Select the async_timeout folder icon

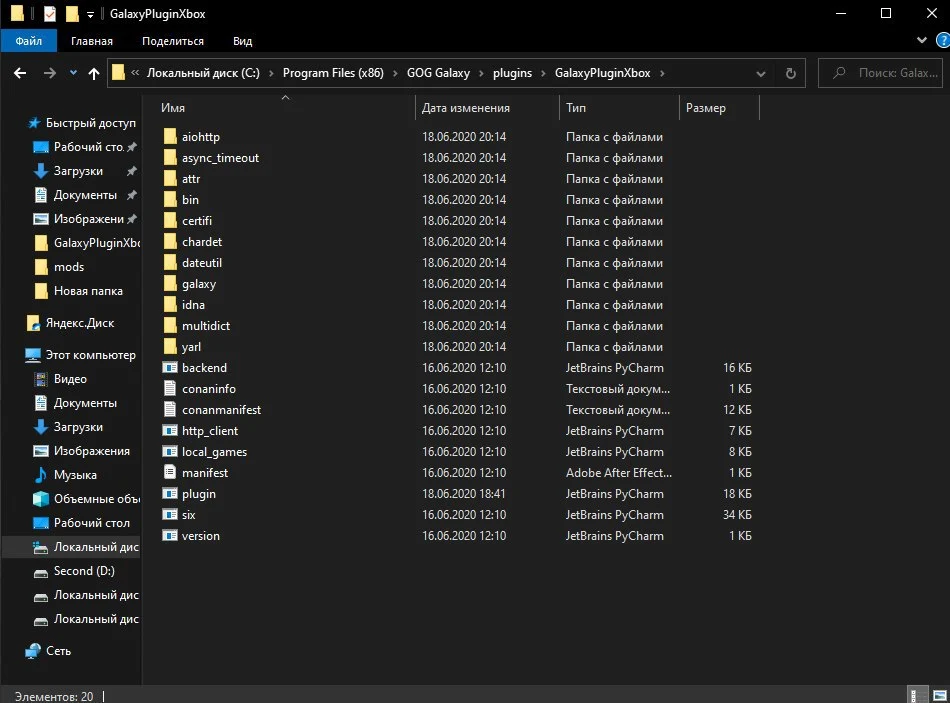(170, 158)
